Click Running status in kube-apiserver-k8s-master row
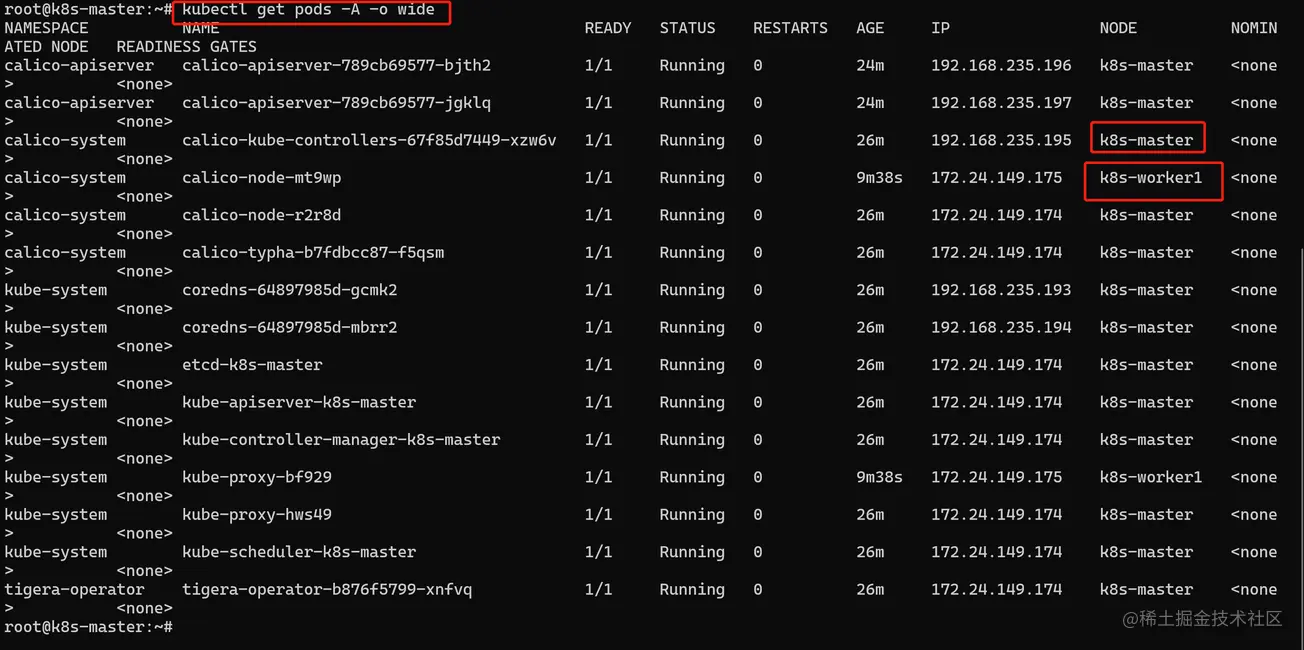1304x650 pixels. (x=692, y=403)
